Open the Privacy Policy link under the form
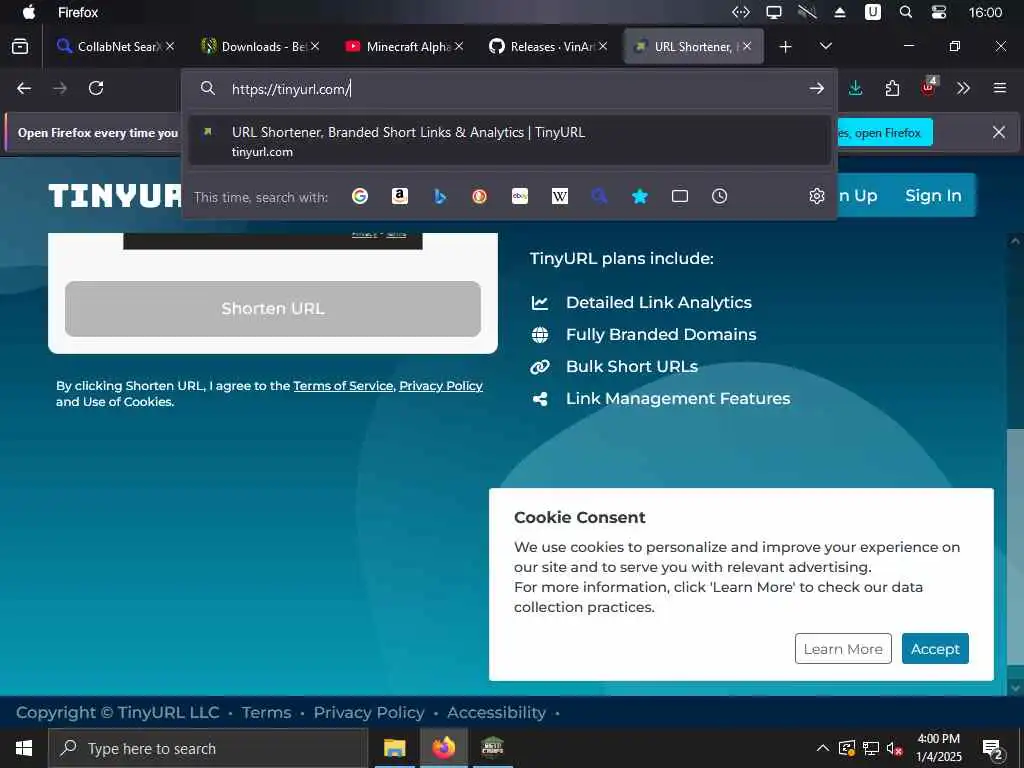 point(441,386)
